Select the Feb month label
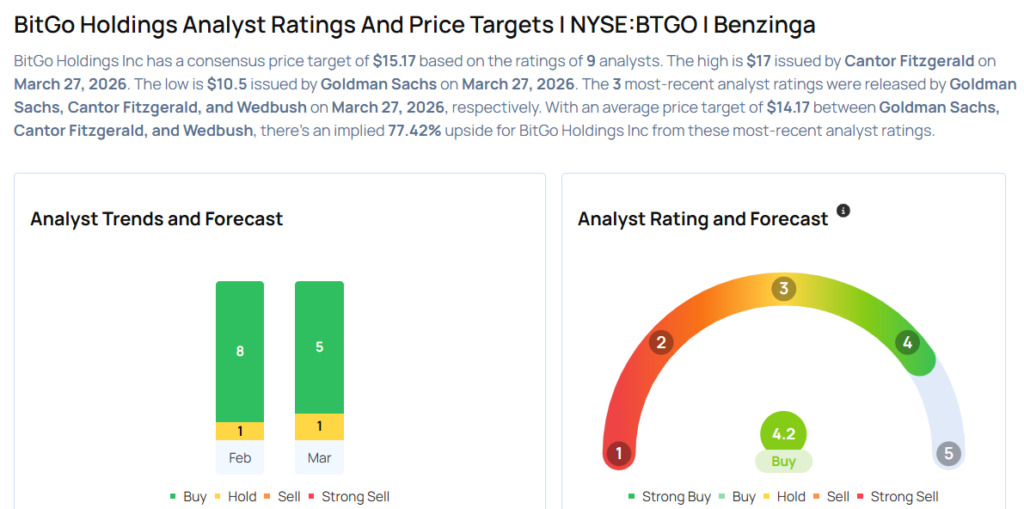 coord(240,458)
